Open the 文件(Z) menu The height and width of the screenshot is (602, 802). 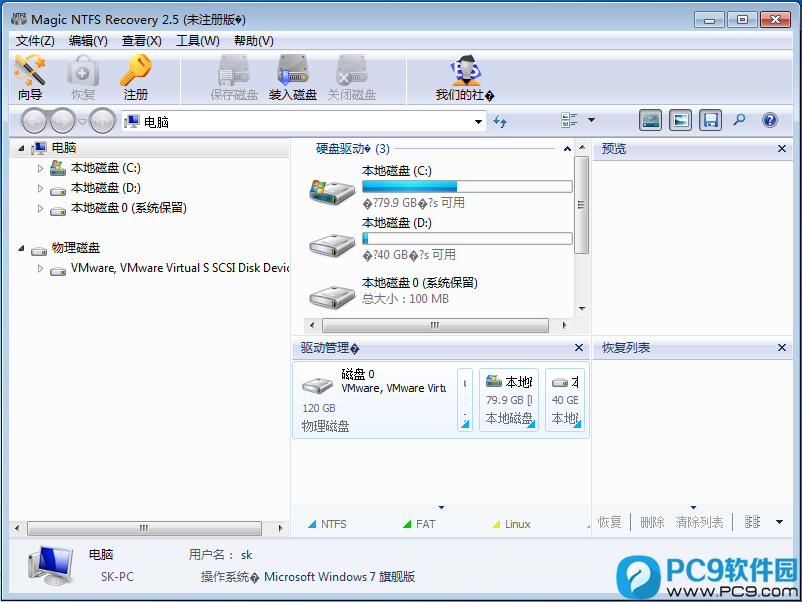click(x=35, y=41)
